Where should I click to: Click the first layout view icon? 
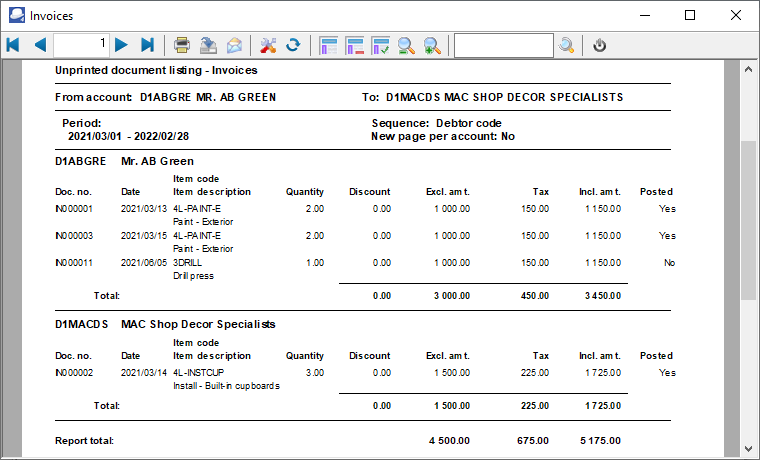[x=329, y=46]
